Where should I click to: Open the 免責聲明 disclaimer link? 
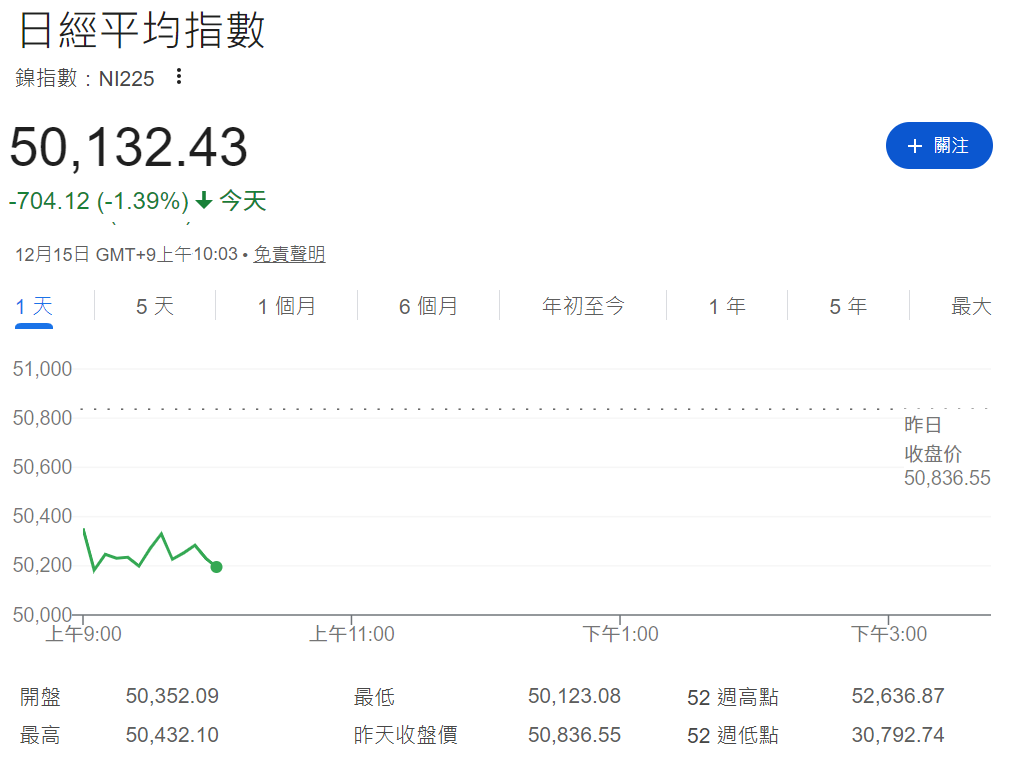pos(289,254)
